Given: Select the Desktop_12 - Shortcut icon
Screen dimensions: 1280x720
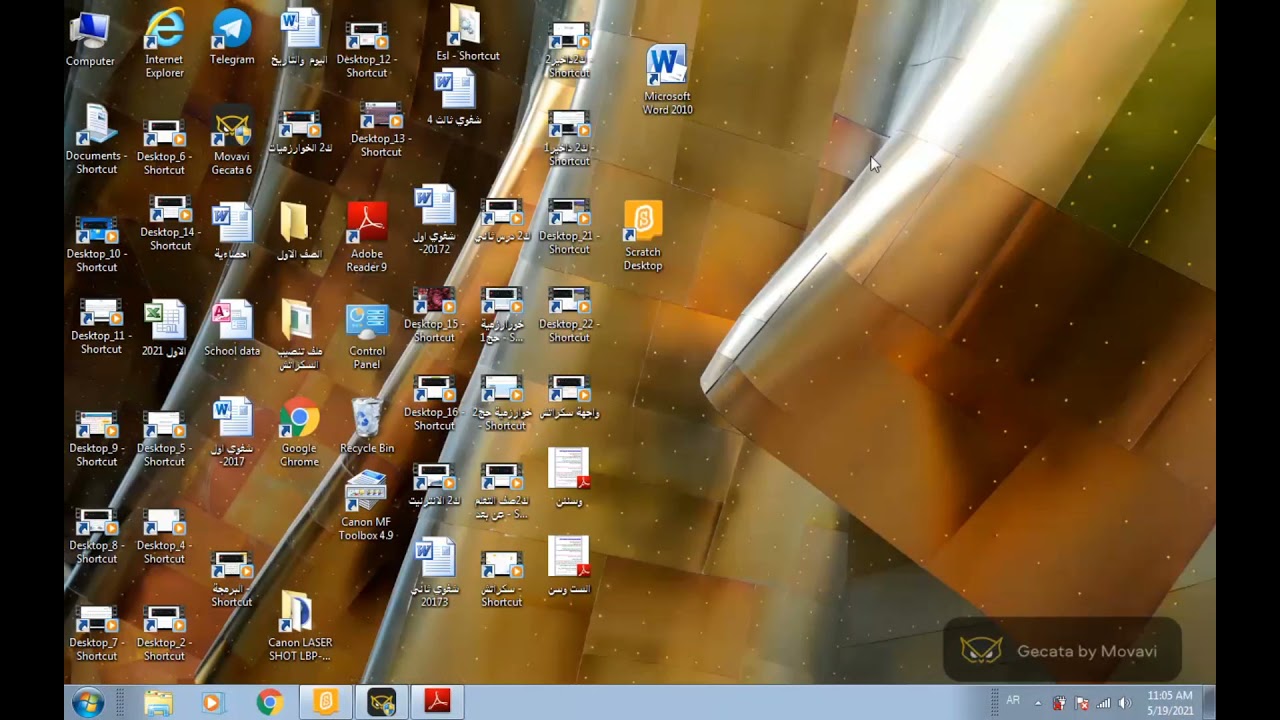Looking at the screenshot, I should pyautogui.click(x=367, y=50).
